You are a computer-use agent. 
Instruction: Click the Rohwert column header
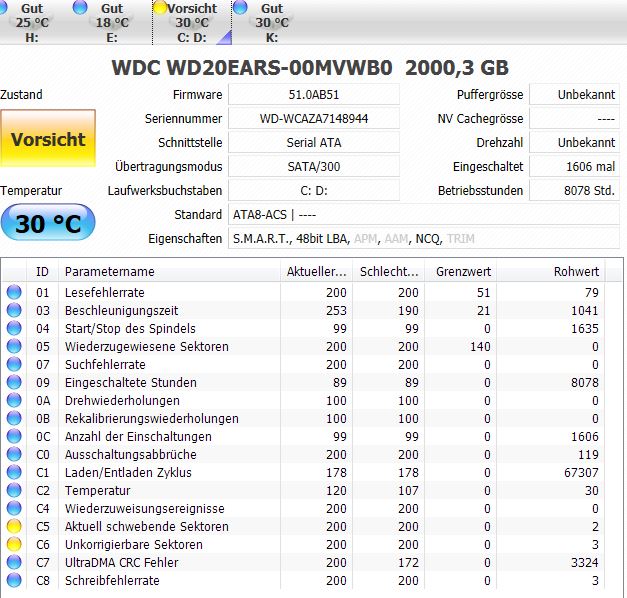point(551,272)
